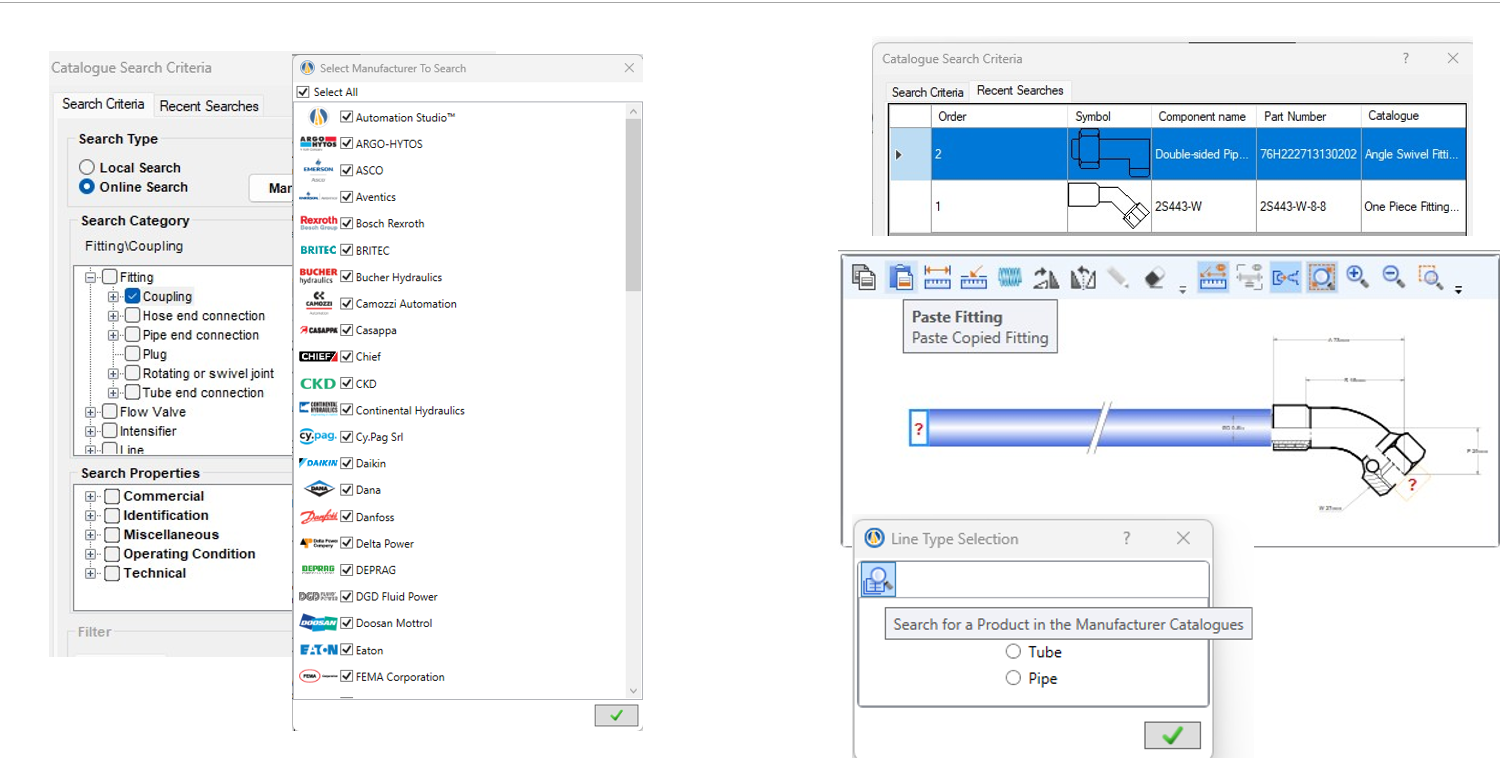Uncheck the Coupling category checkbox

coord(132,296)
